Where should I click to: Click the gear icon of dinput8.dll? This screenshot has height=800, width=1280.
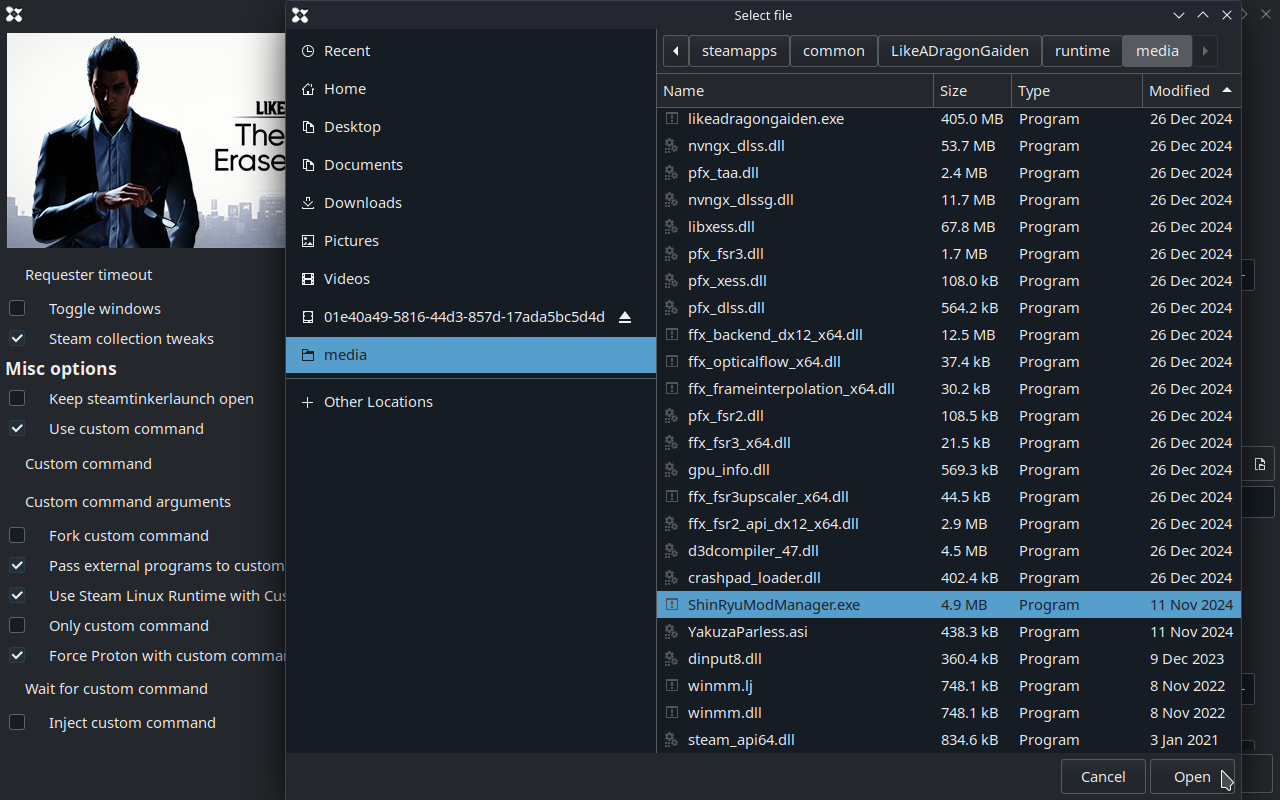click(x=672, y=659)
